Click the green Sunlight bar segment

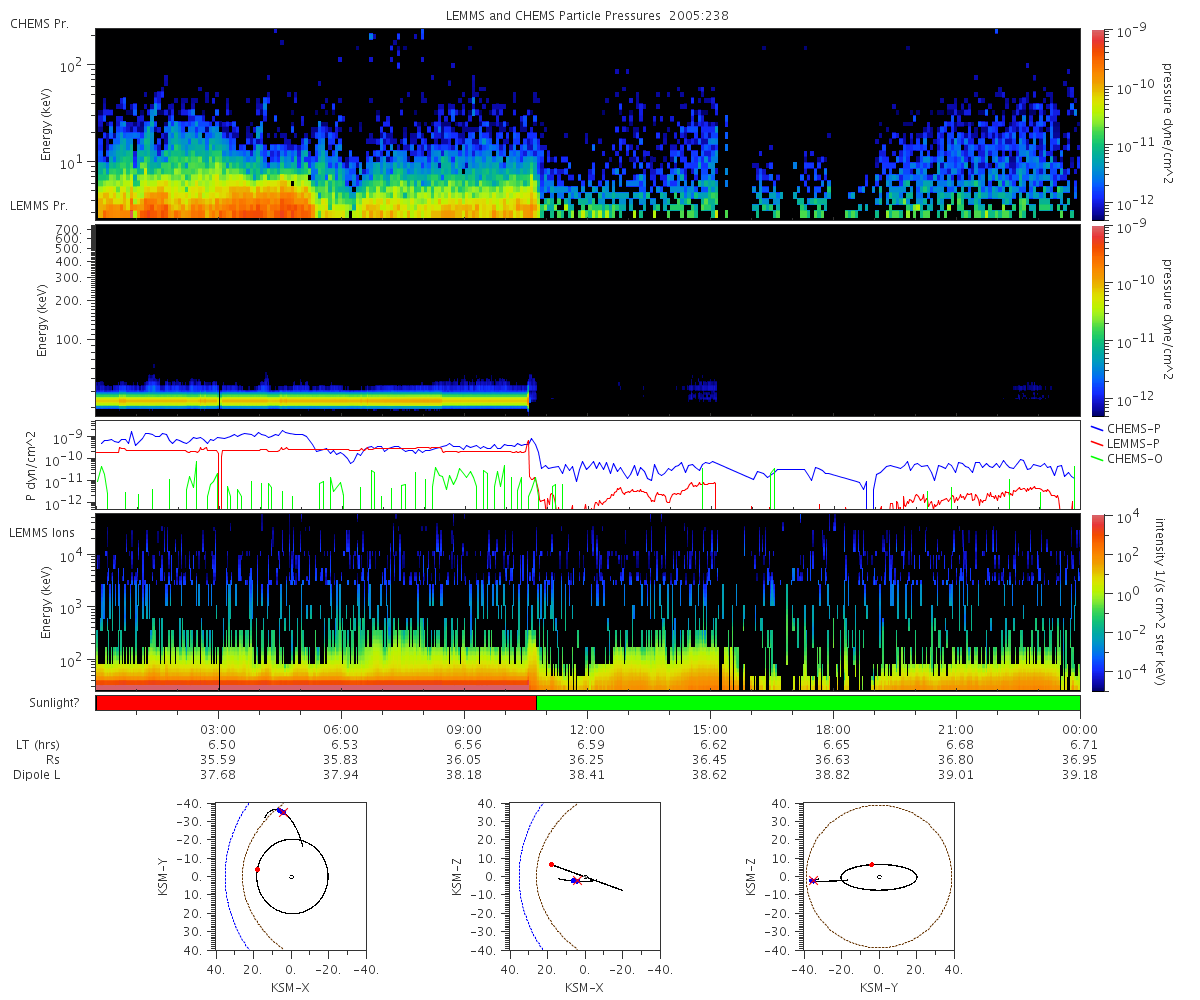click(x=808, y=703)
